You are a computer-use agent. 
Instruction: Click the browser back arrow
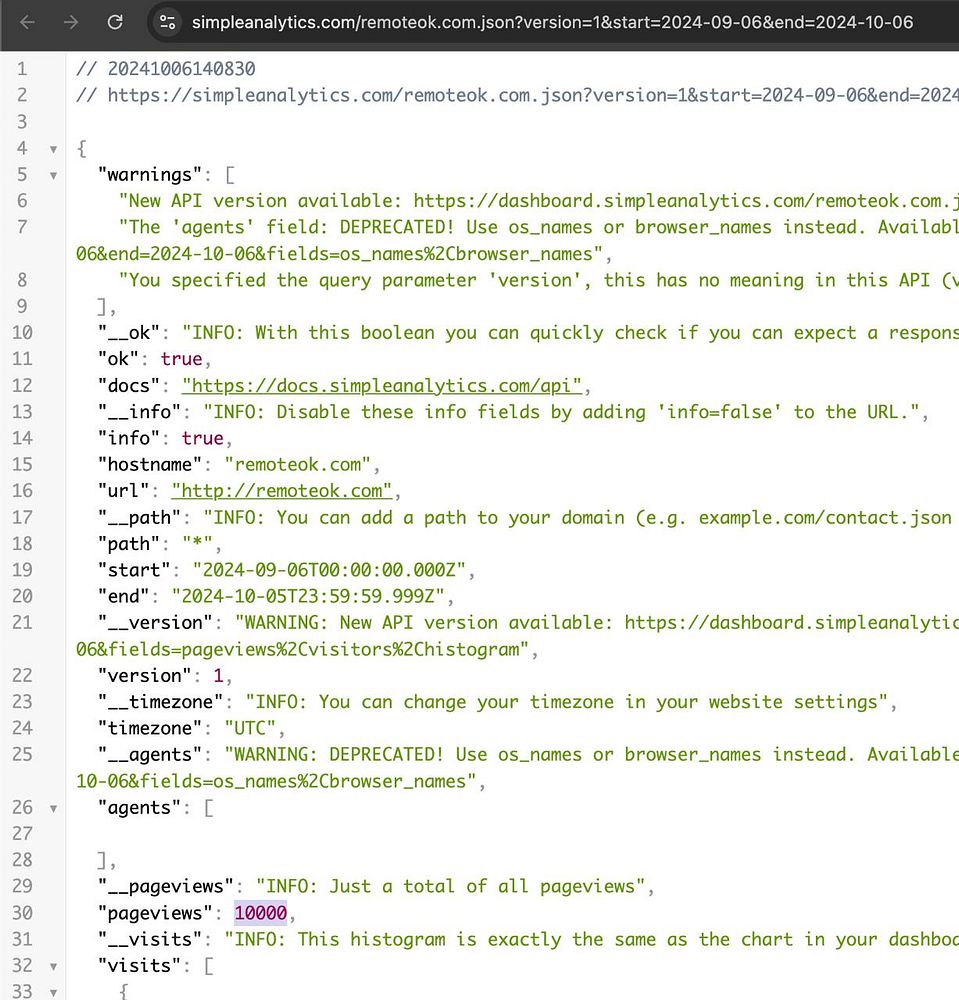27,22
